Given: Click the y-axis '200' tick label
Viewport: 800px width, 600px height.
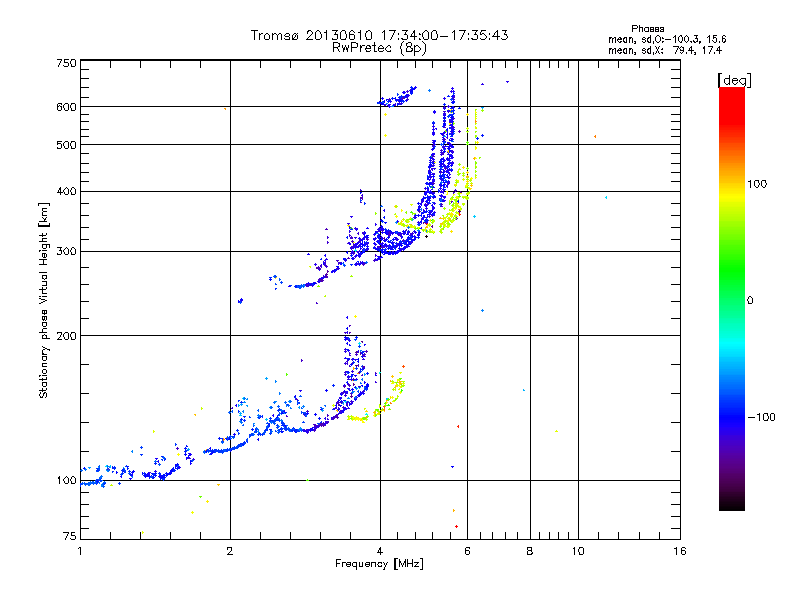Looking at the screenshot, I should 66,336.
